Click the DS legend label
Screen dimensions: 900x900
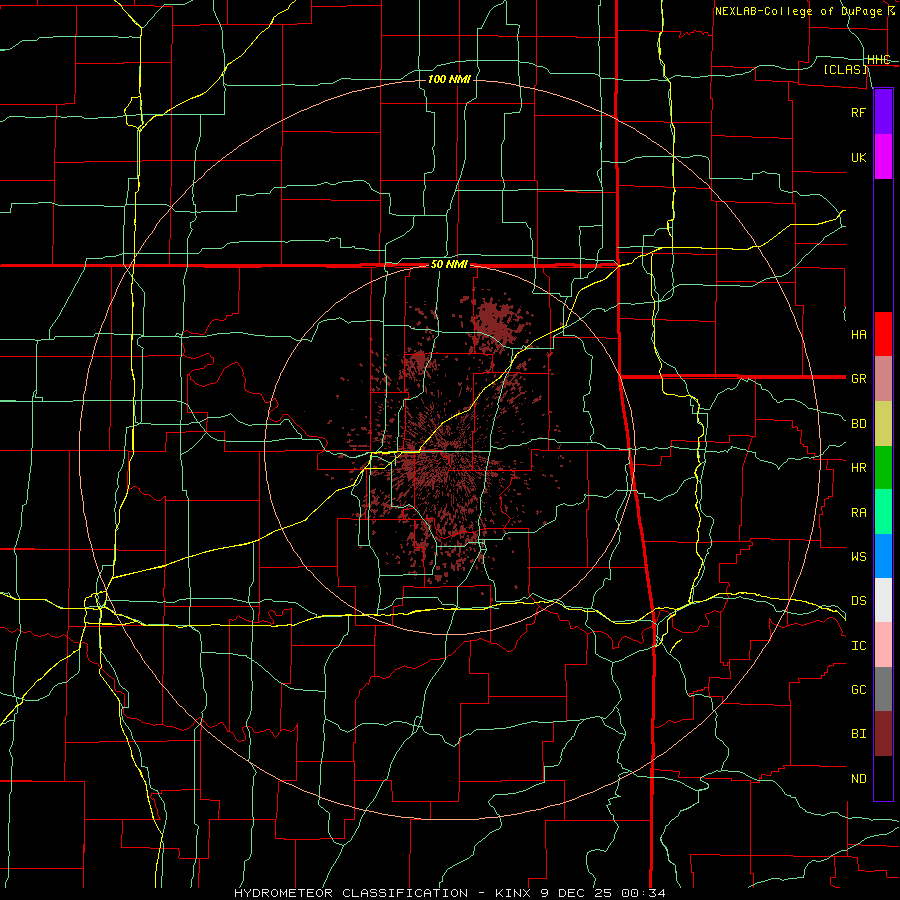(859, 601)
